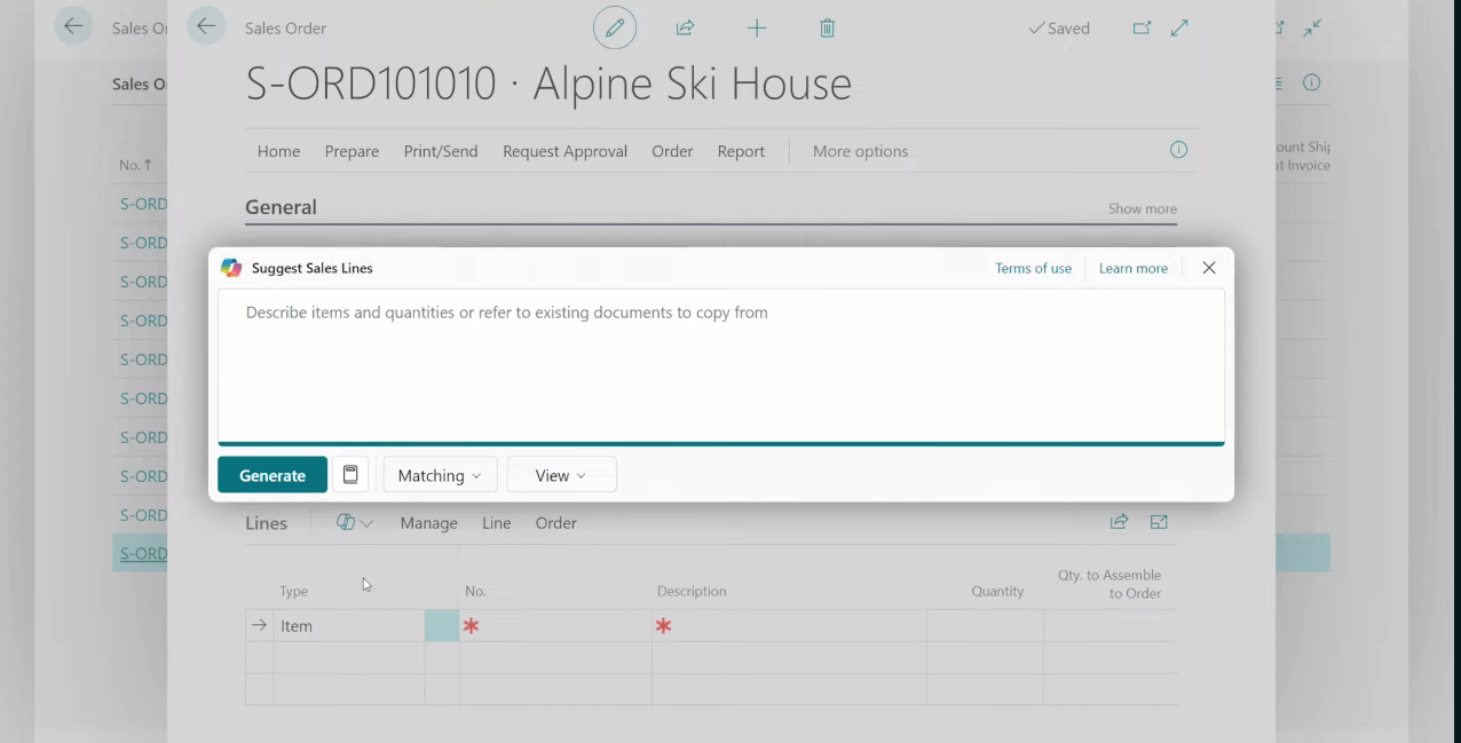The width and height of the screenshot is (1461, 743).
Task: Click the sales lines description text box
Action: point(720,365)
